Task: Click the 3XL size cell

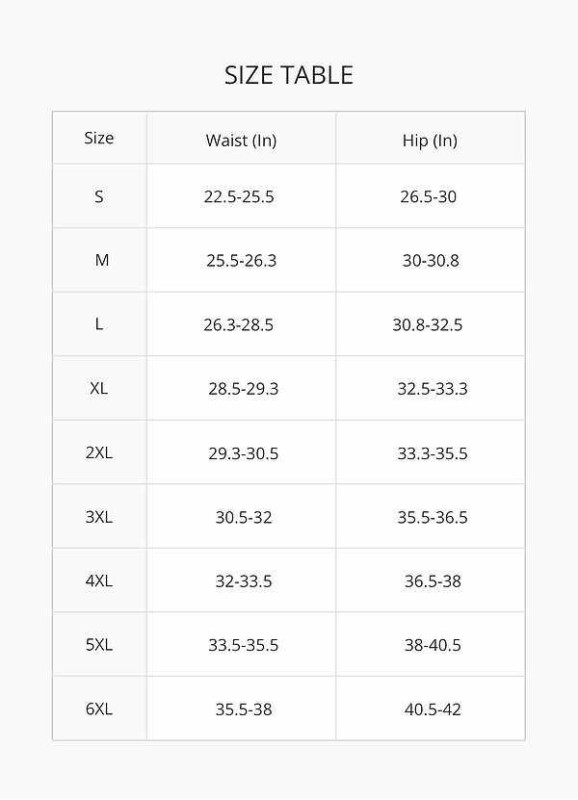Action: (x=99, y=517)
